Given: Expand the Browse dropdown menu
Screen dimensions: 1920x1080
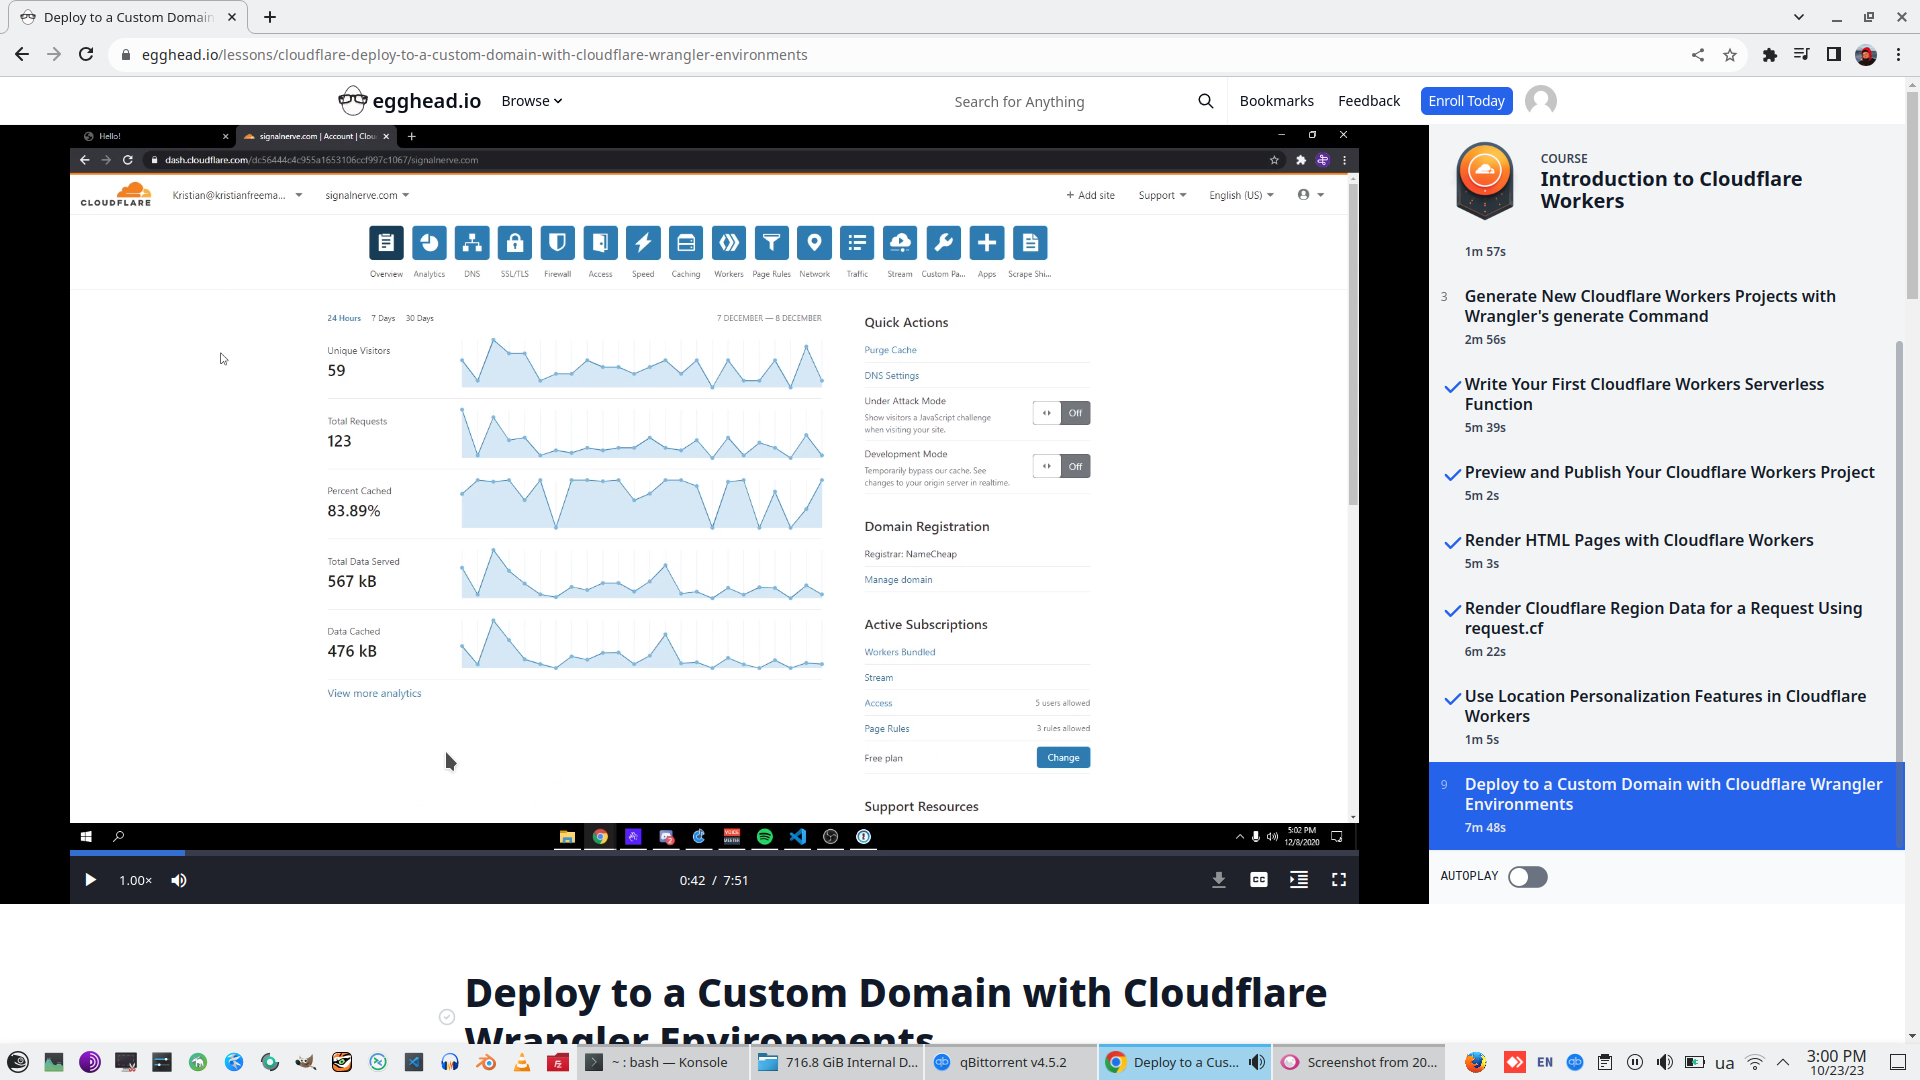Looking at the screenshot, I should point(531,101).
